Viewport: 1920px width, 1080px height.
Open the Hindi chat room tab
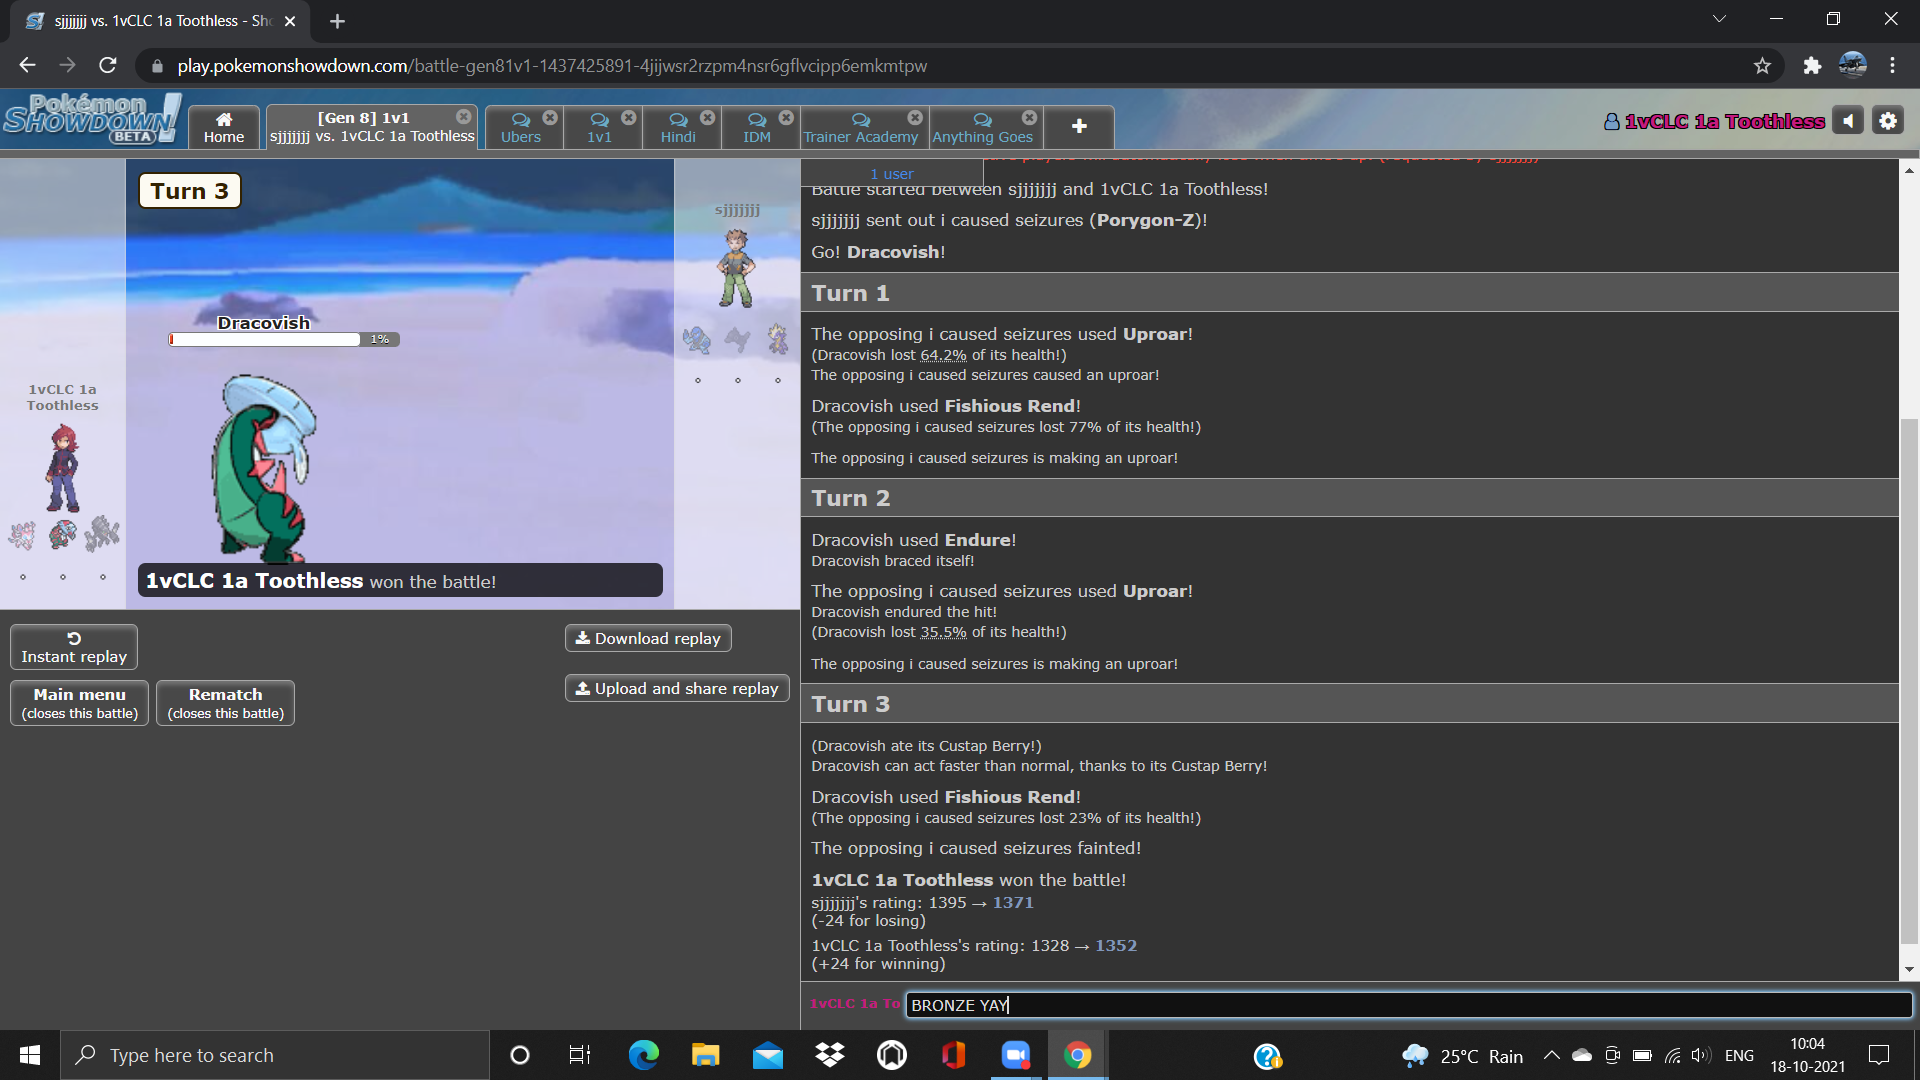pyautogui.click(x=678, y=127)
